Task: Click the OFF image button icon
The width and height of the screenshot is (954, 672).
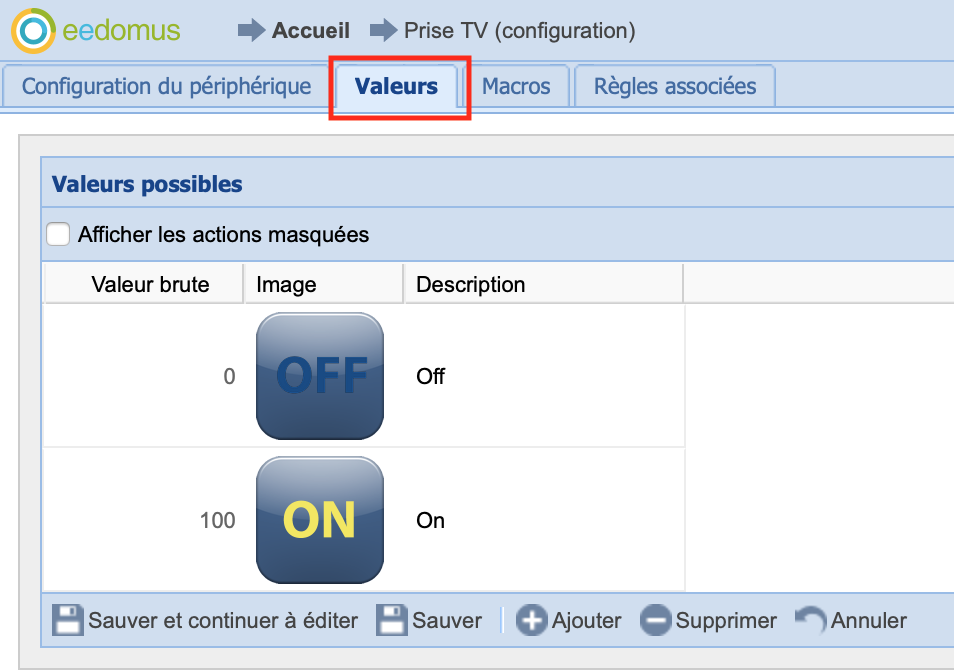Action: [x=320, y=376]
